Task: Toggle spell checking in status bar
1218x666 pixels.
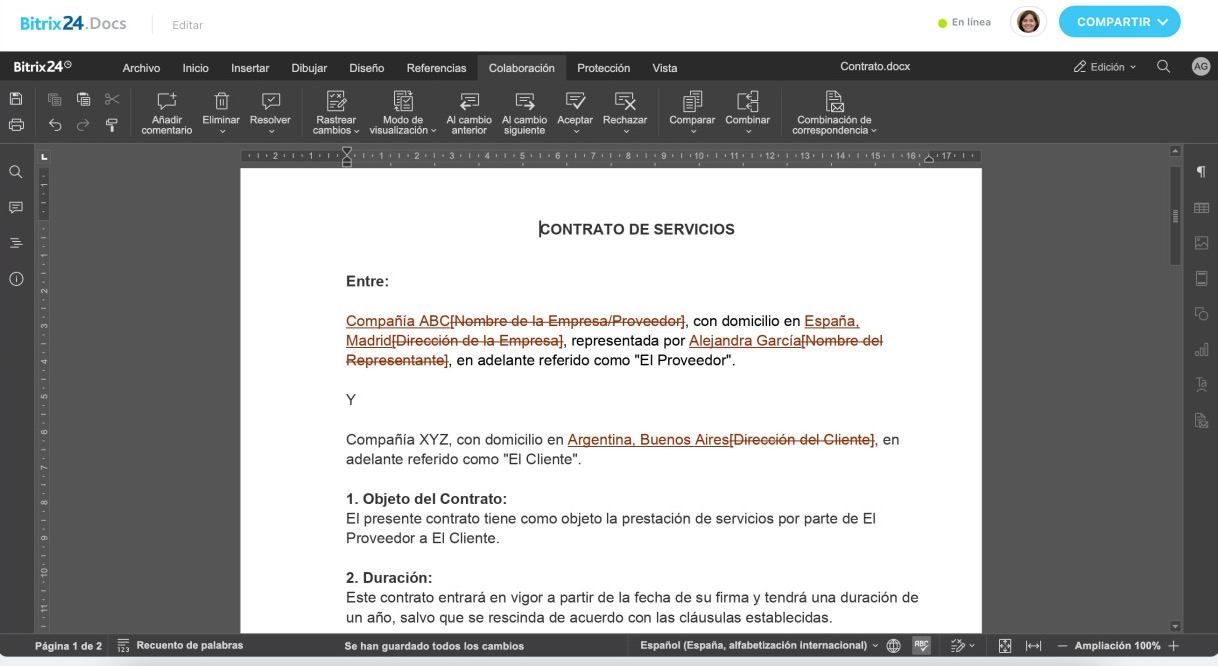Action: [x=921, y=646]
